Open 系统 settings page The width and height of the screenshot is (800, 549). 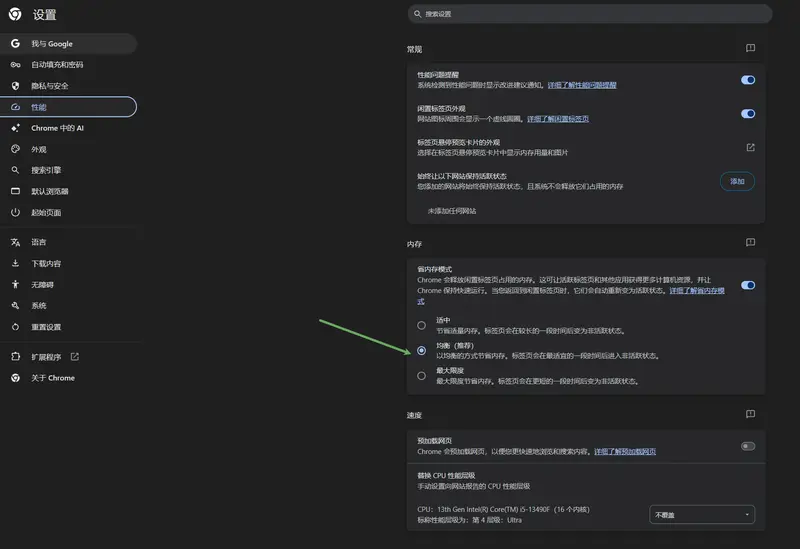pyautogui.click(x=68, y=306)
